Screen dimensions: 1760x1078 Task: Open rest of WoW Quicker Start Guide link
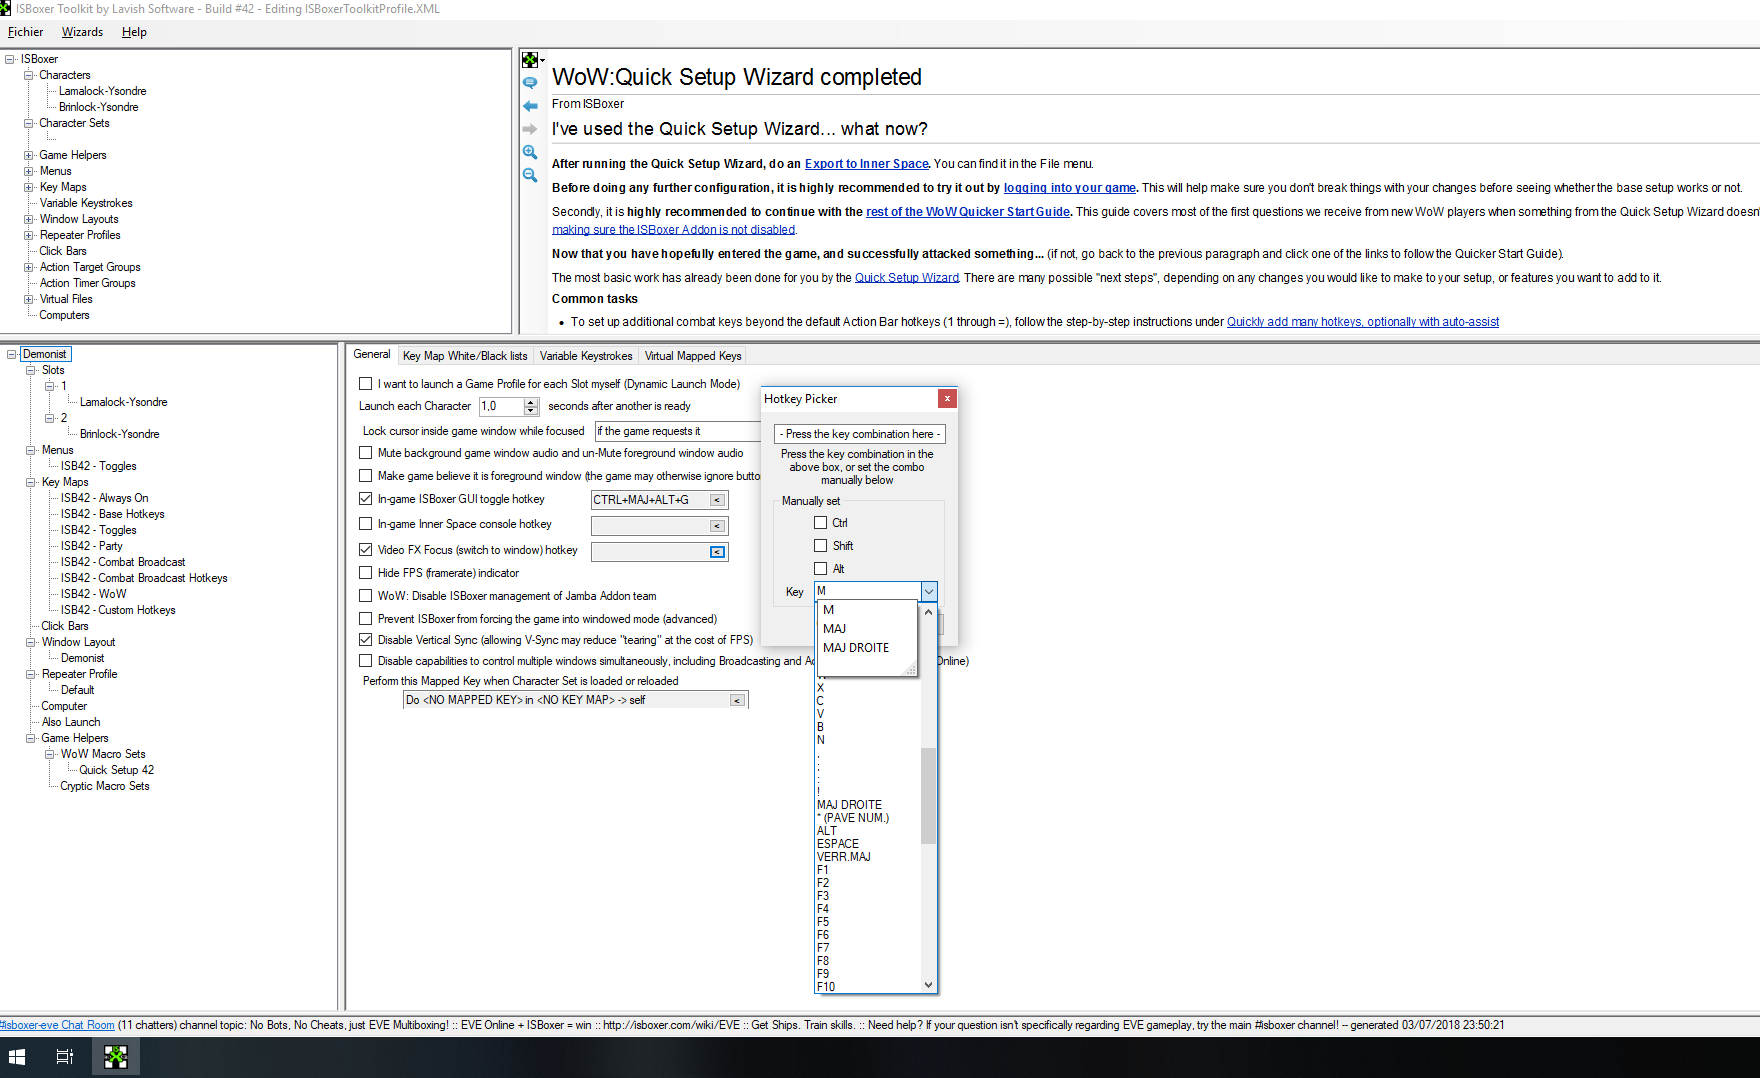(968, 212)
